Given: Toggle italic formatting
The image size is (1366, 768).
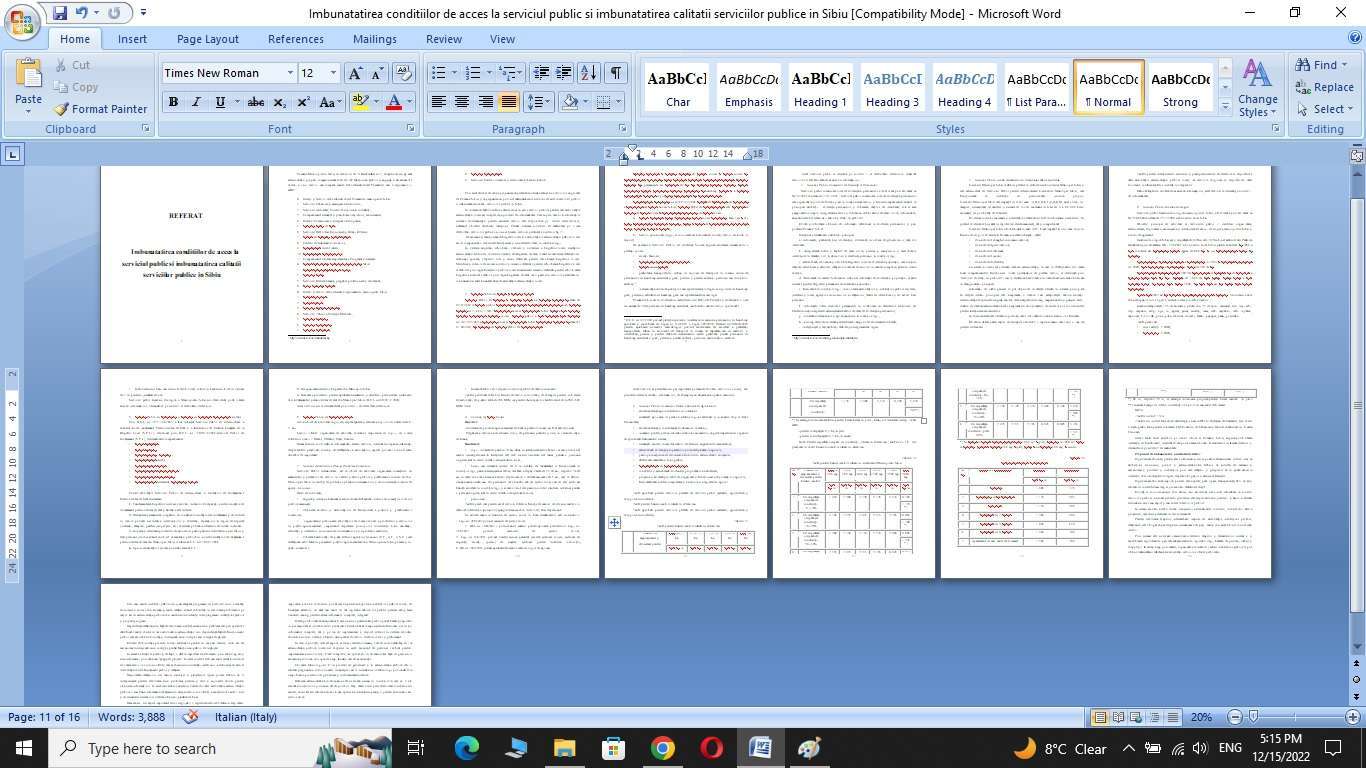Looking at the screenshot, I should 196,102.
